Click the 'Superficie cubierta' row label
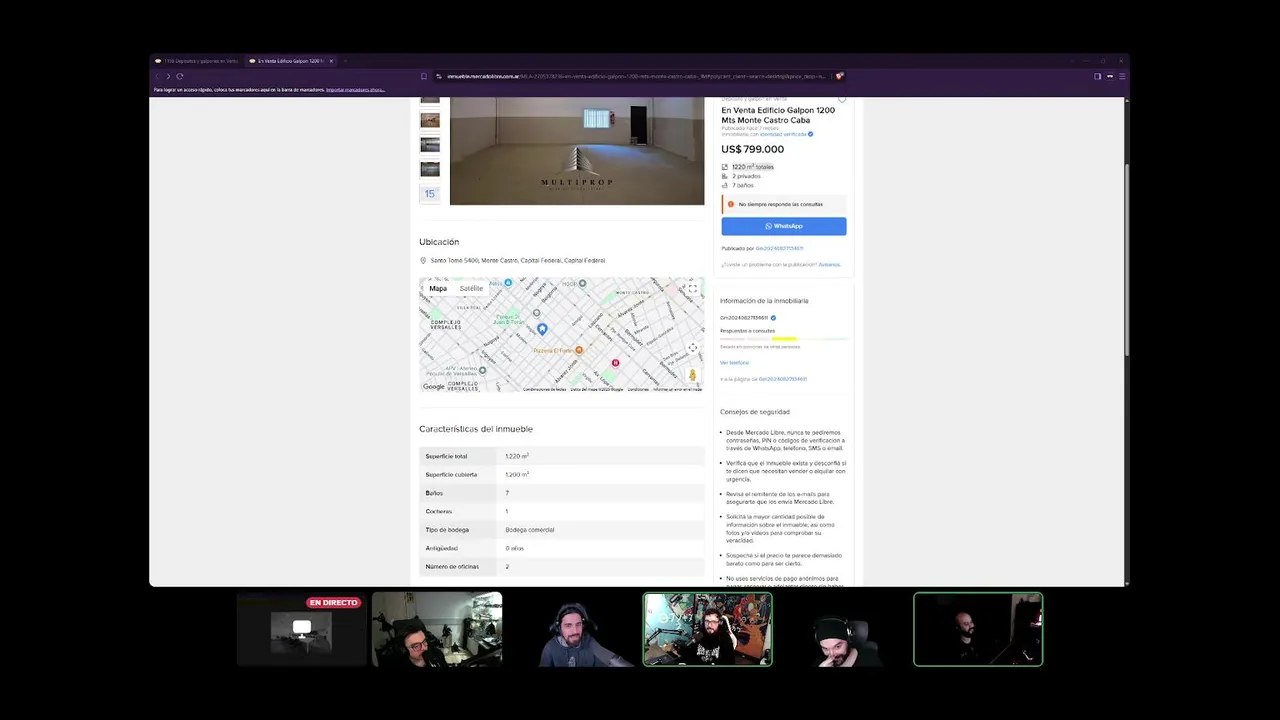Image resolution: width=1280 pixels, height=720 pixels. 451,475
